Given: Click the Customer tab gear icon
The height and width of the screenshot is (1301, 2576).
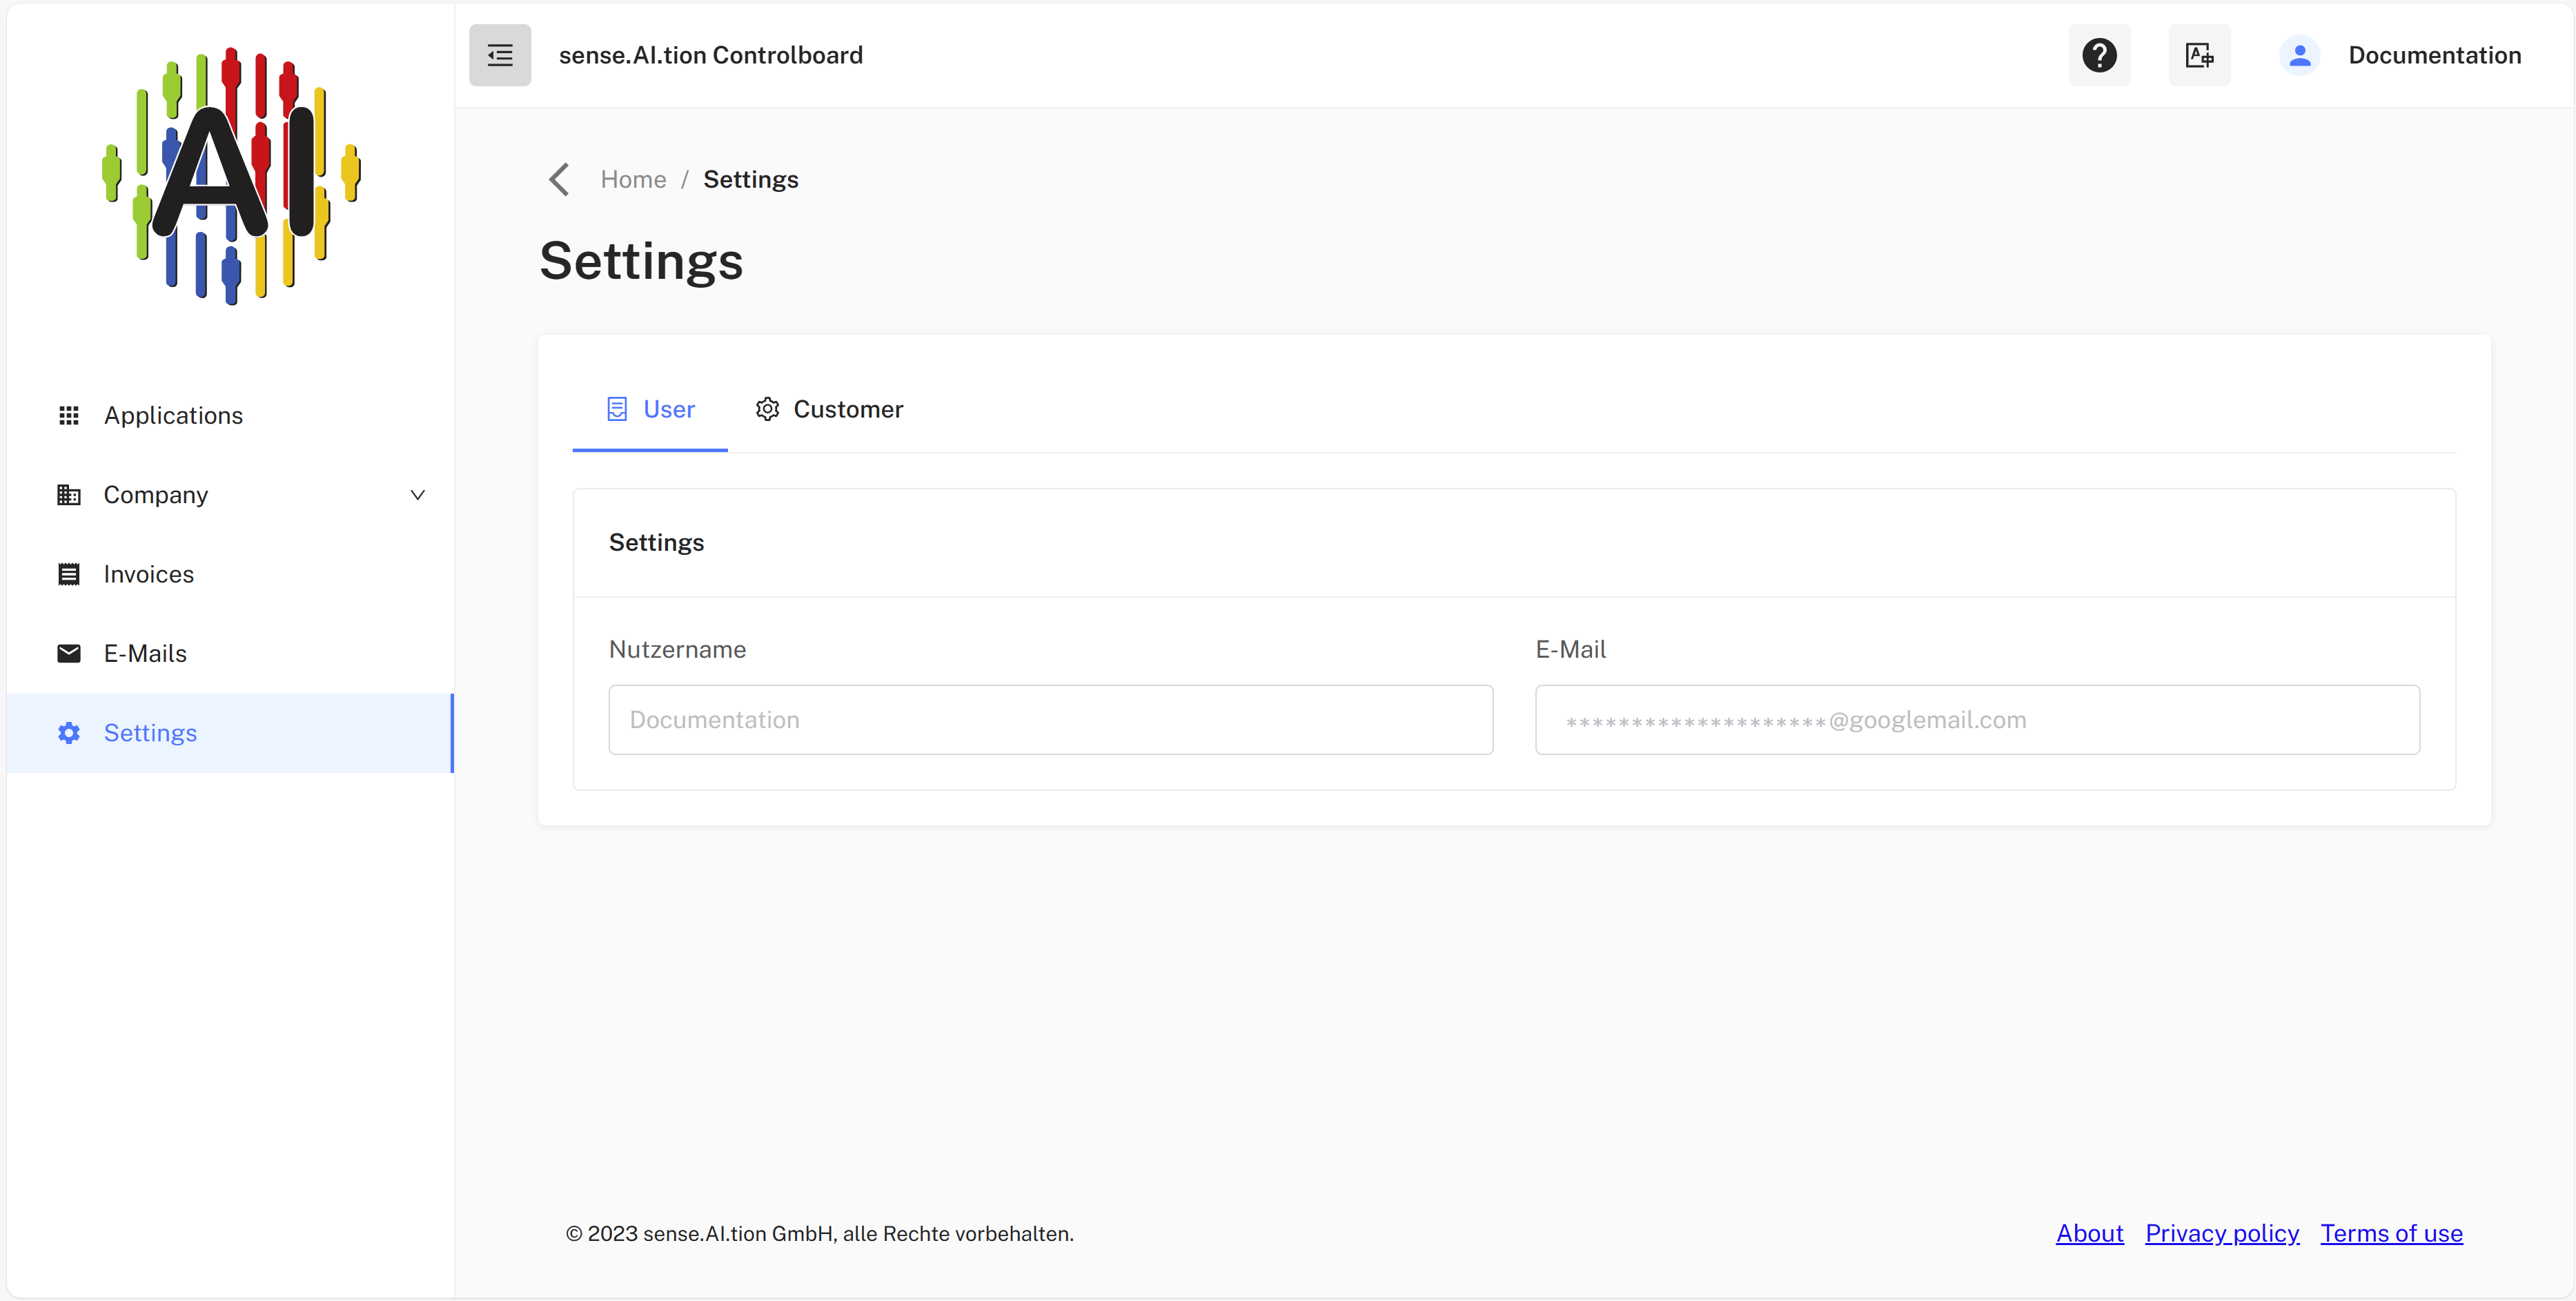Looking at the screenshot, I should (x=767, y=409).
